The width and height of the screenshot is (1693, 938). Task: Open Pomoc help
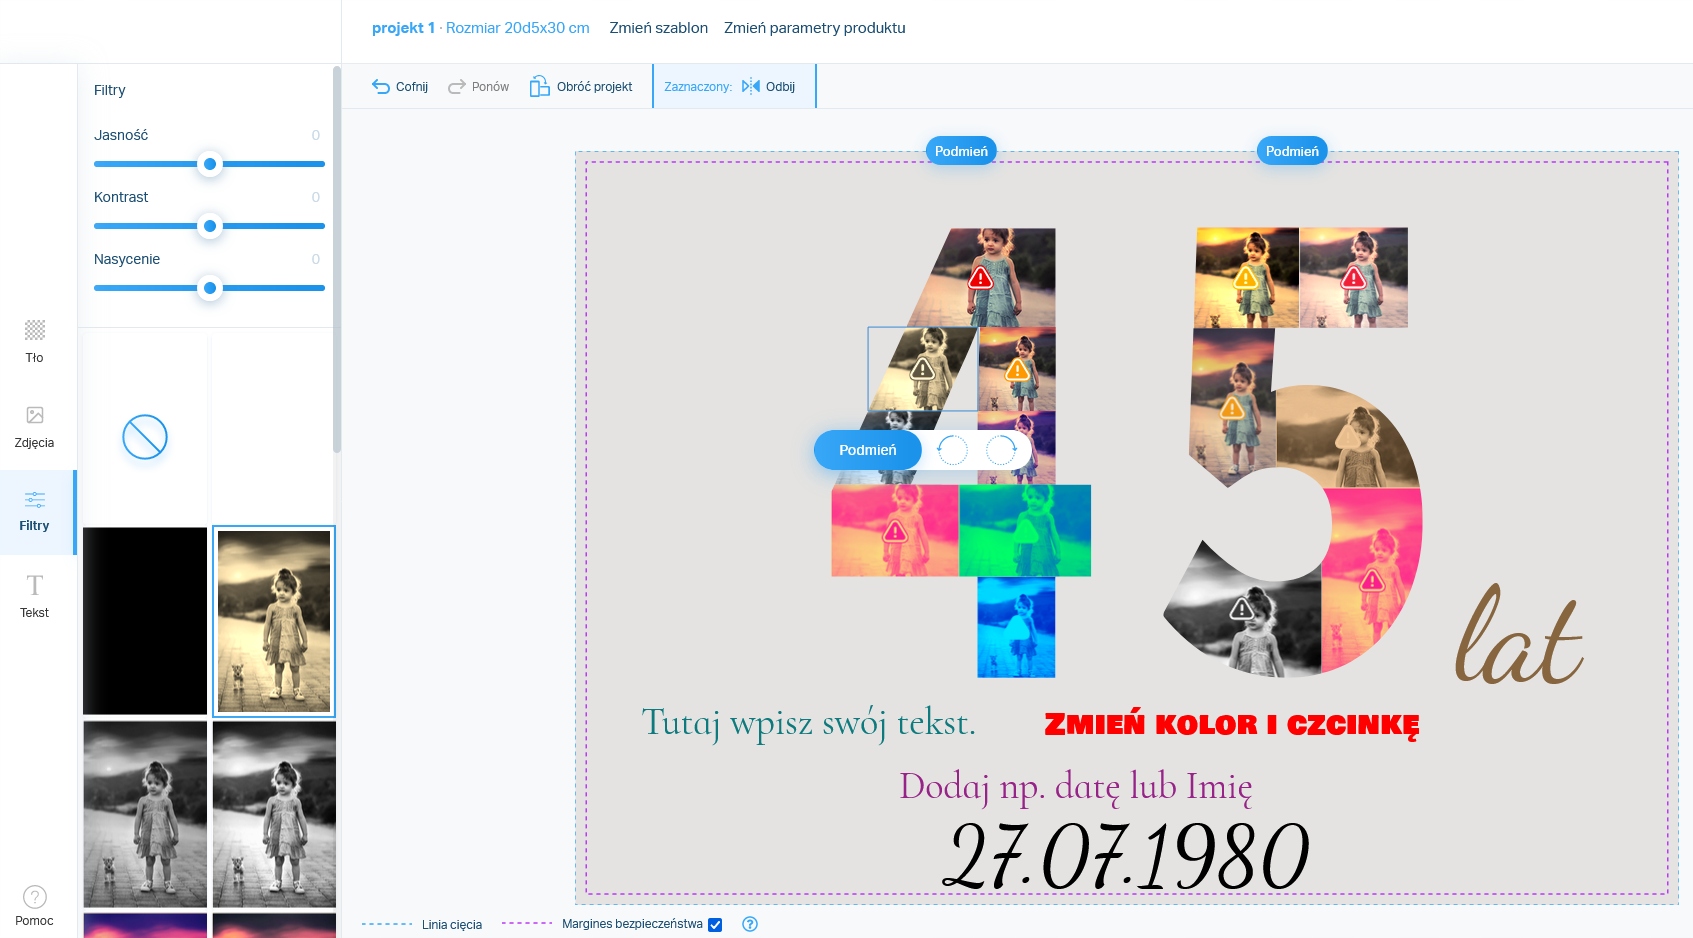point(34,906)
